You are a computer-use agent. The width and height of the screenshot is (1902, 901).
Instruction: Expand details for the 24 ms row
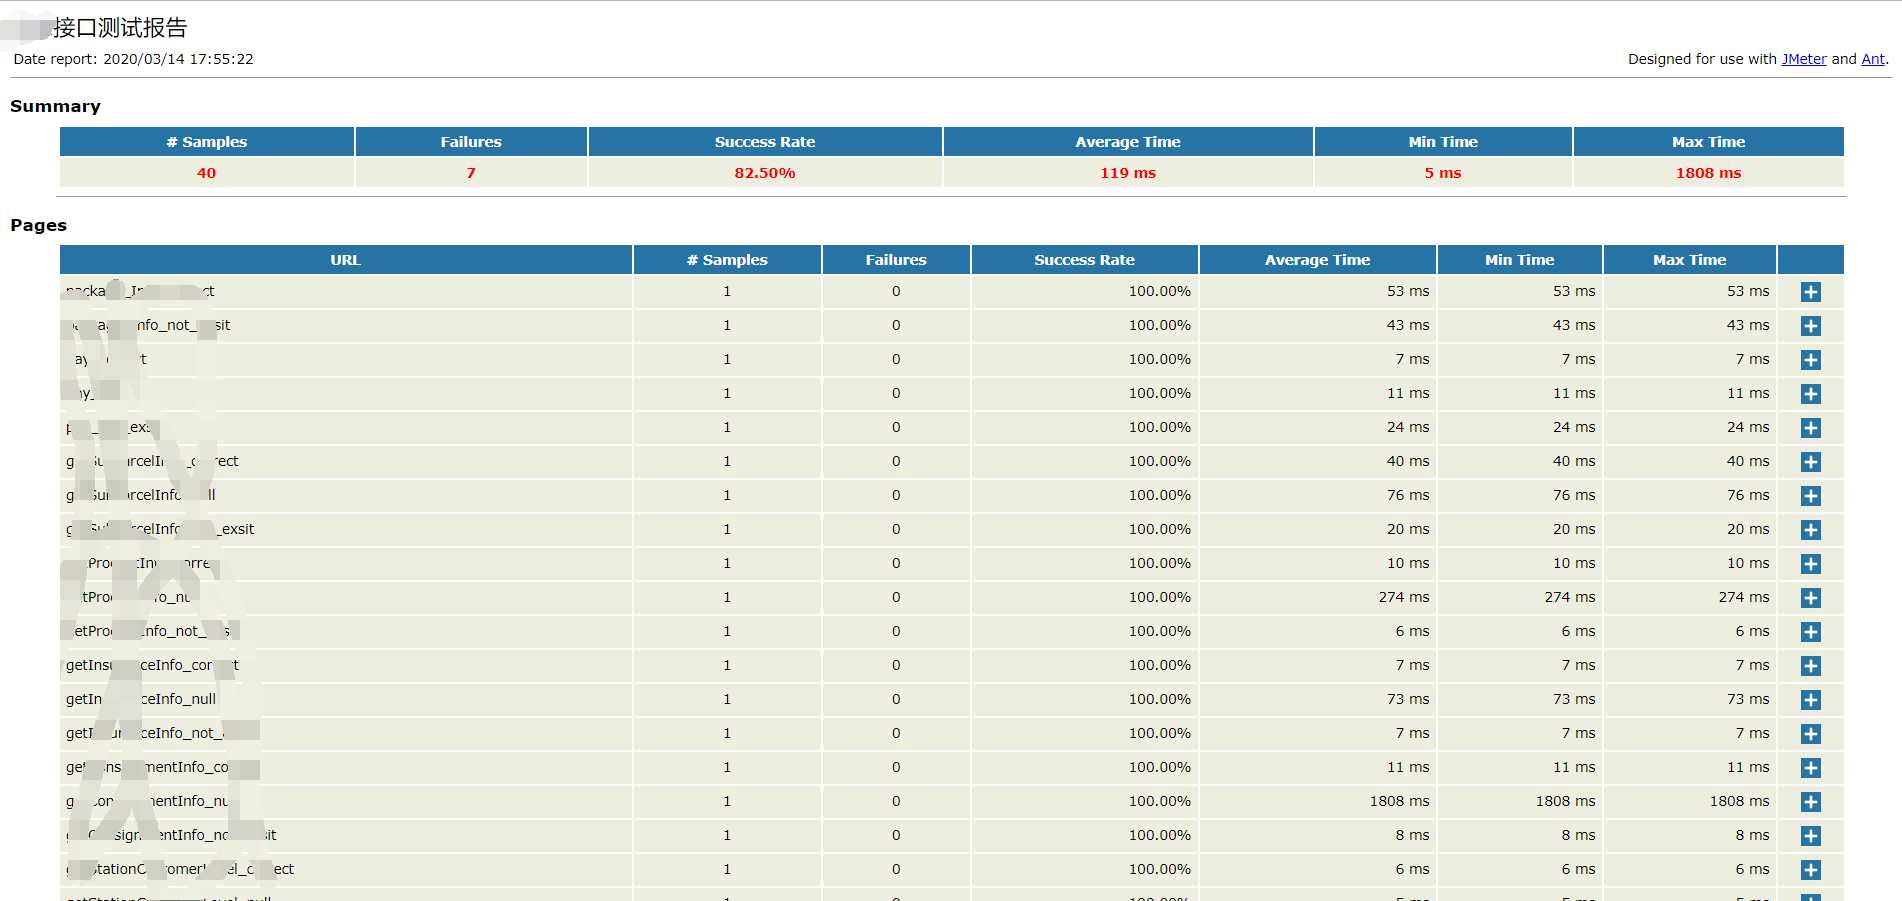click(1811, 428)
